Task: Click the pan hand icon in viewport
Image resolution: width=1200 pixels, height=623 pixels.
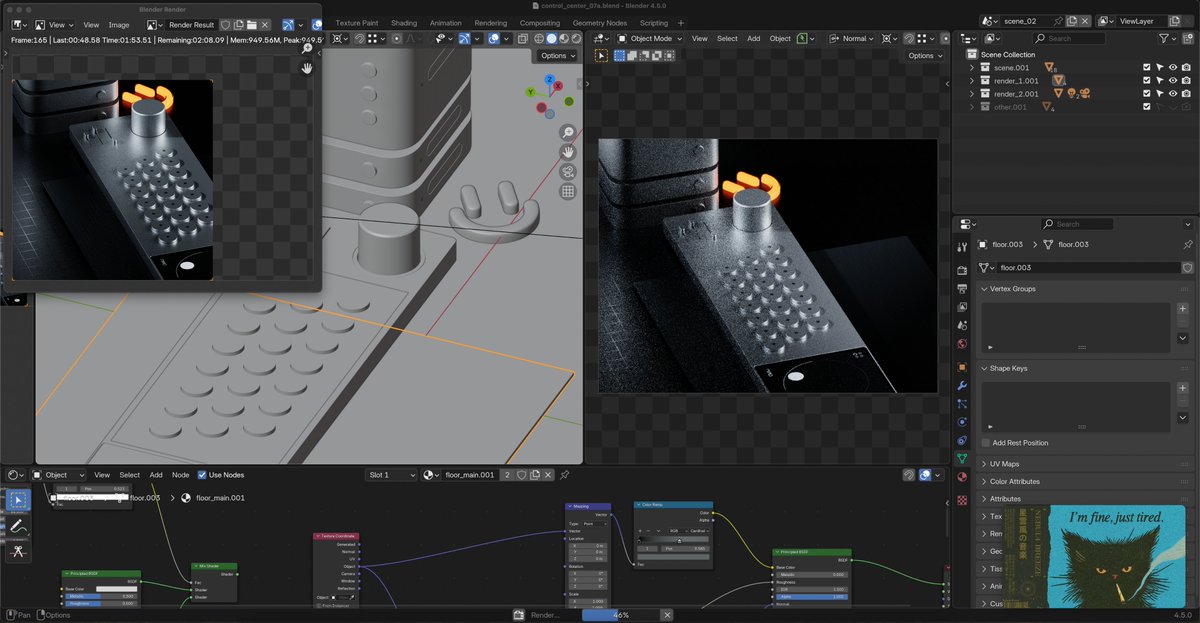Action: pos(568,152)
